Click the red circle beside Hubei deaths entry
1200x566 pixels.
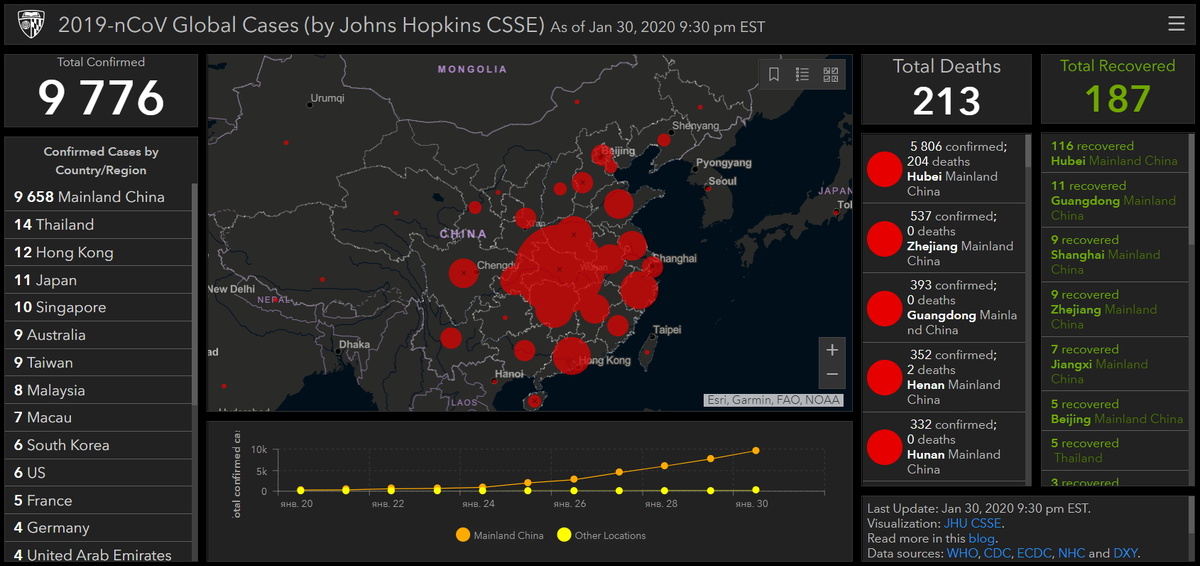[884, 169]
